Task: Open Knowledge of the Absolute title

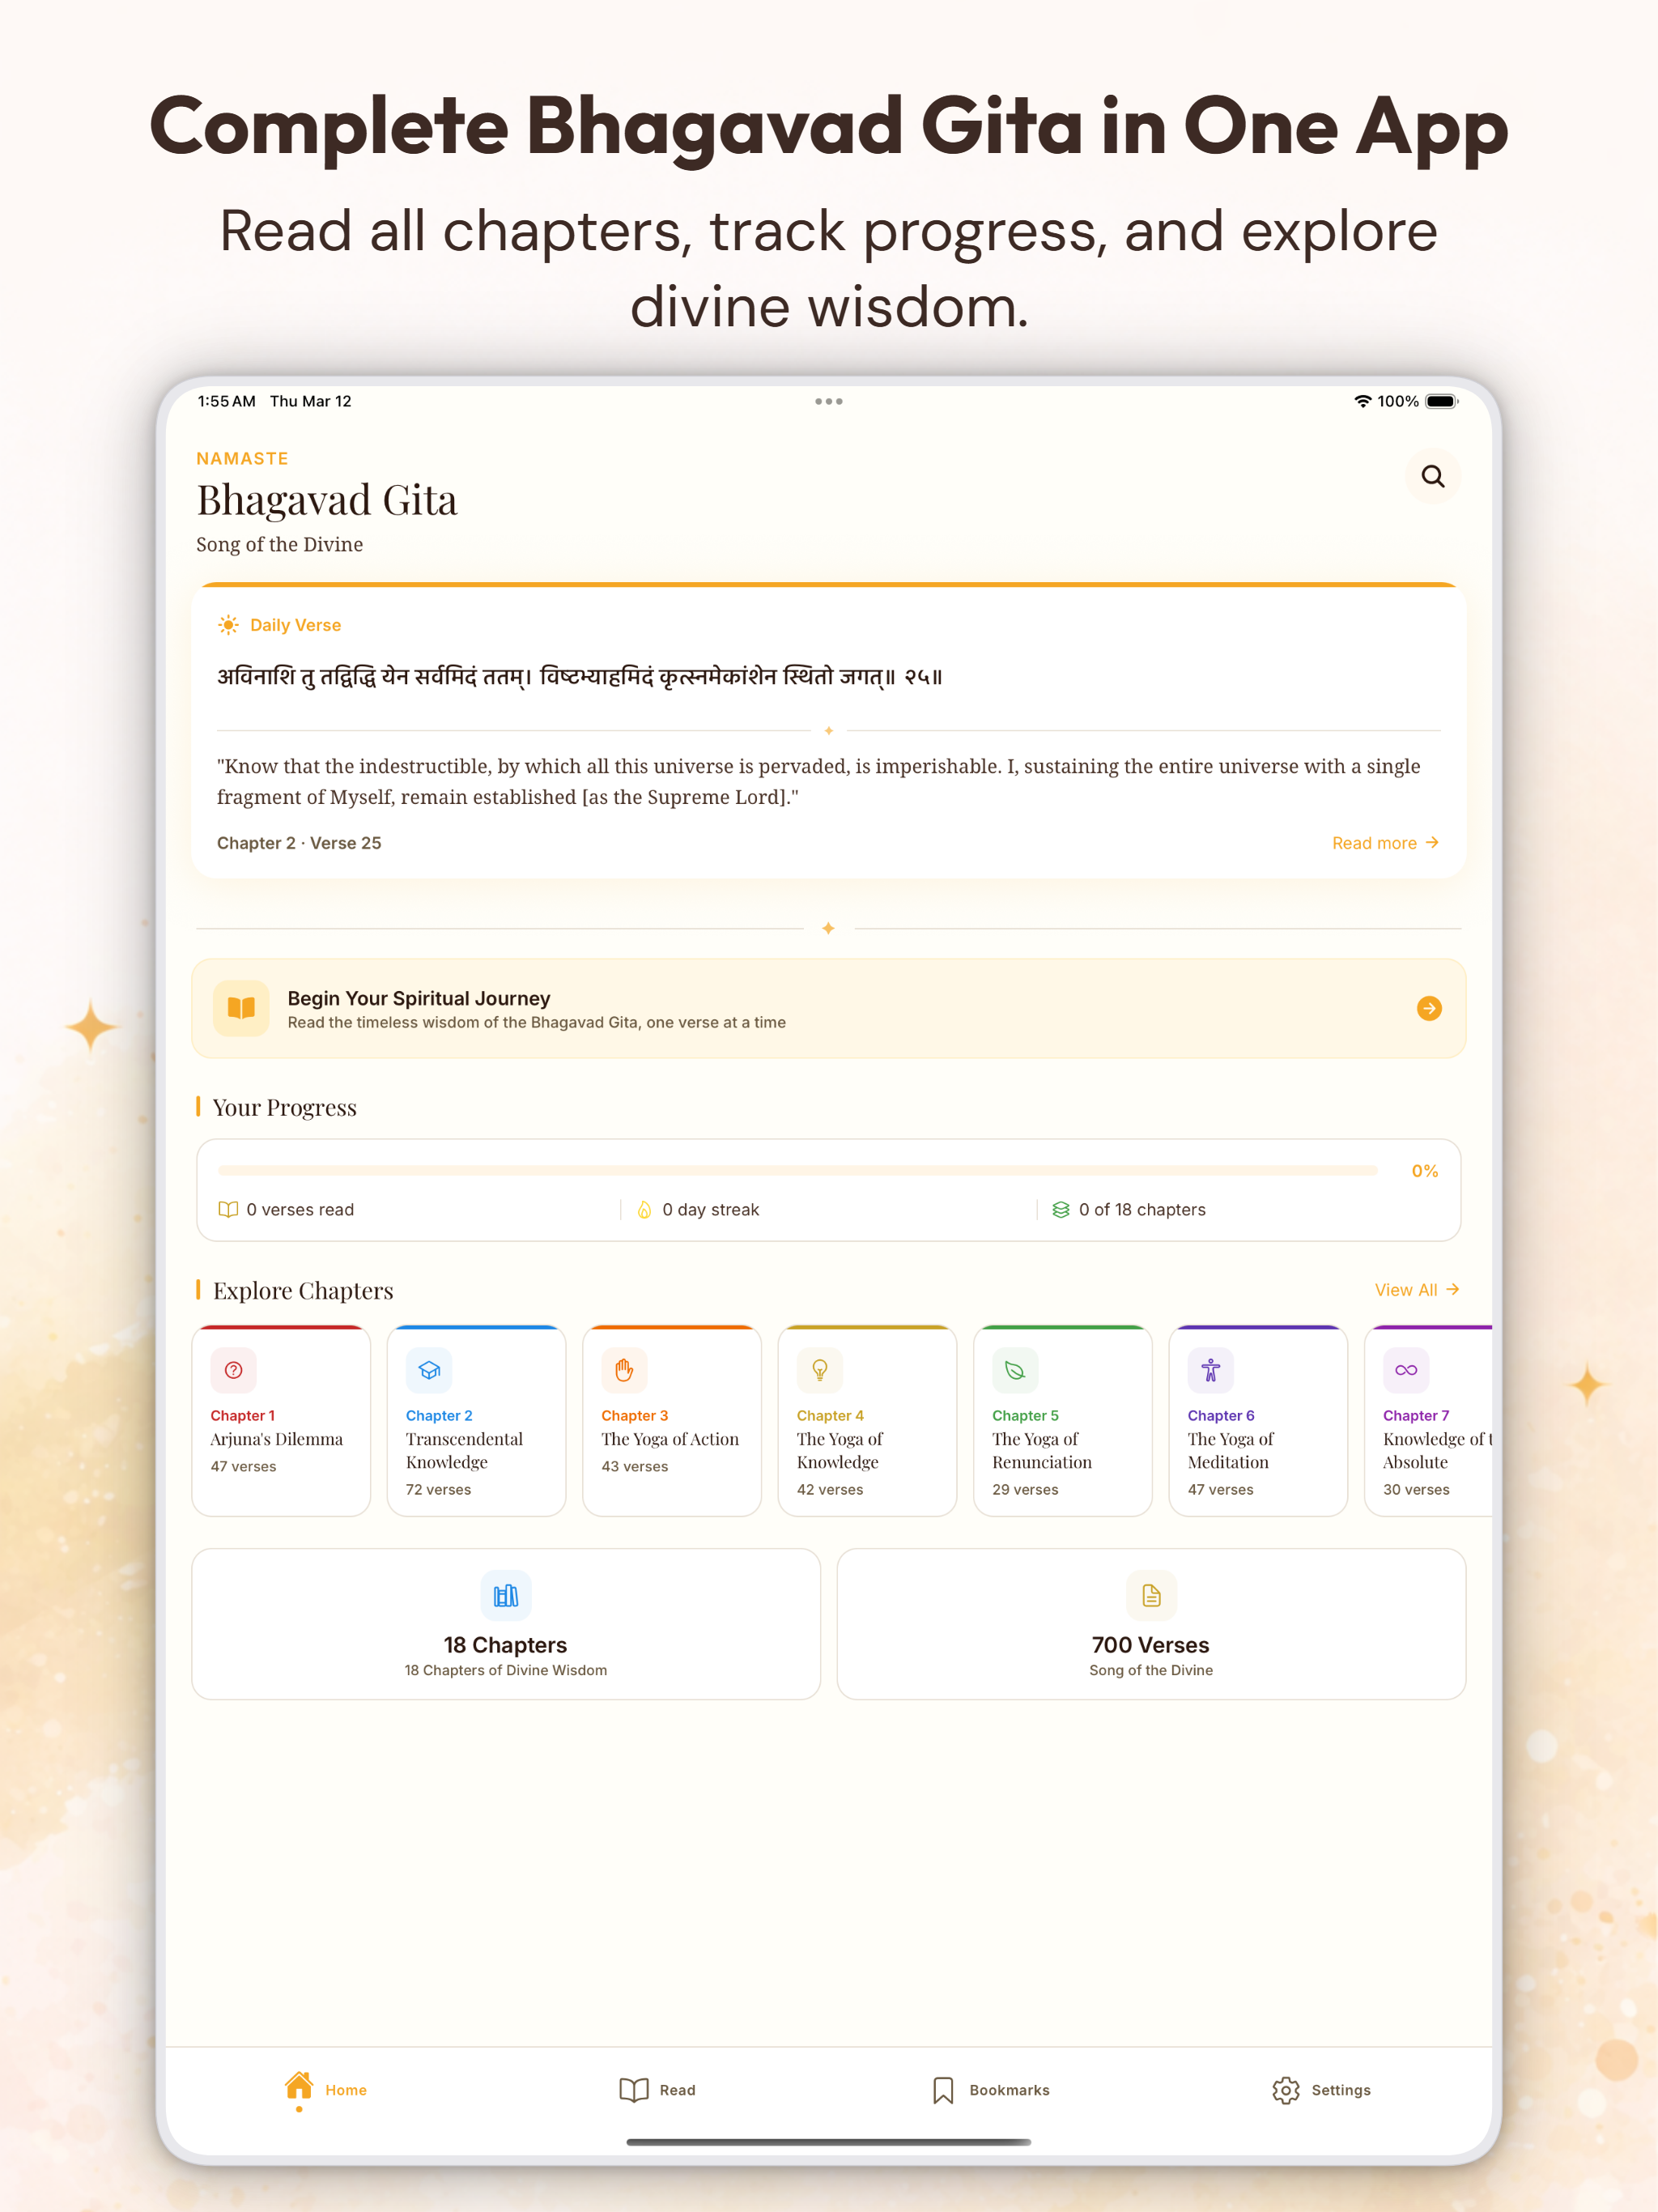Action: pos(1437,1450)
